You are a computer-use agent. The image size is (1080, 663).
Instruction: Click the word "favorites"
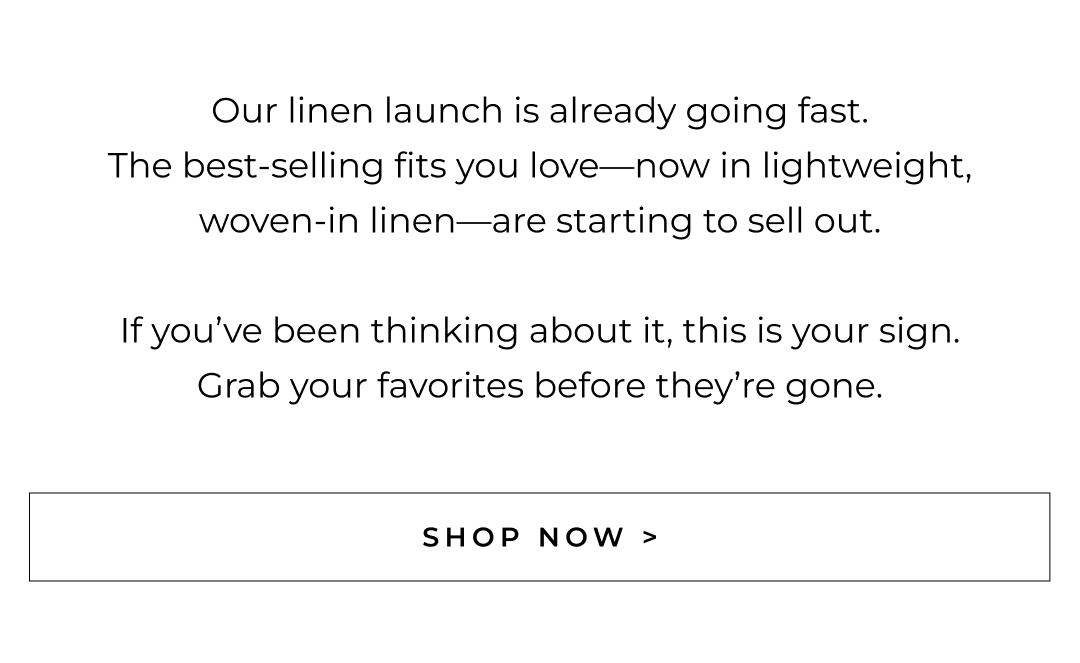(x=450, y=386)
